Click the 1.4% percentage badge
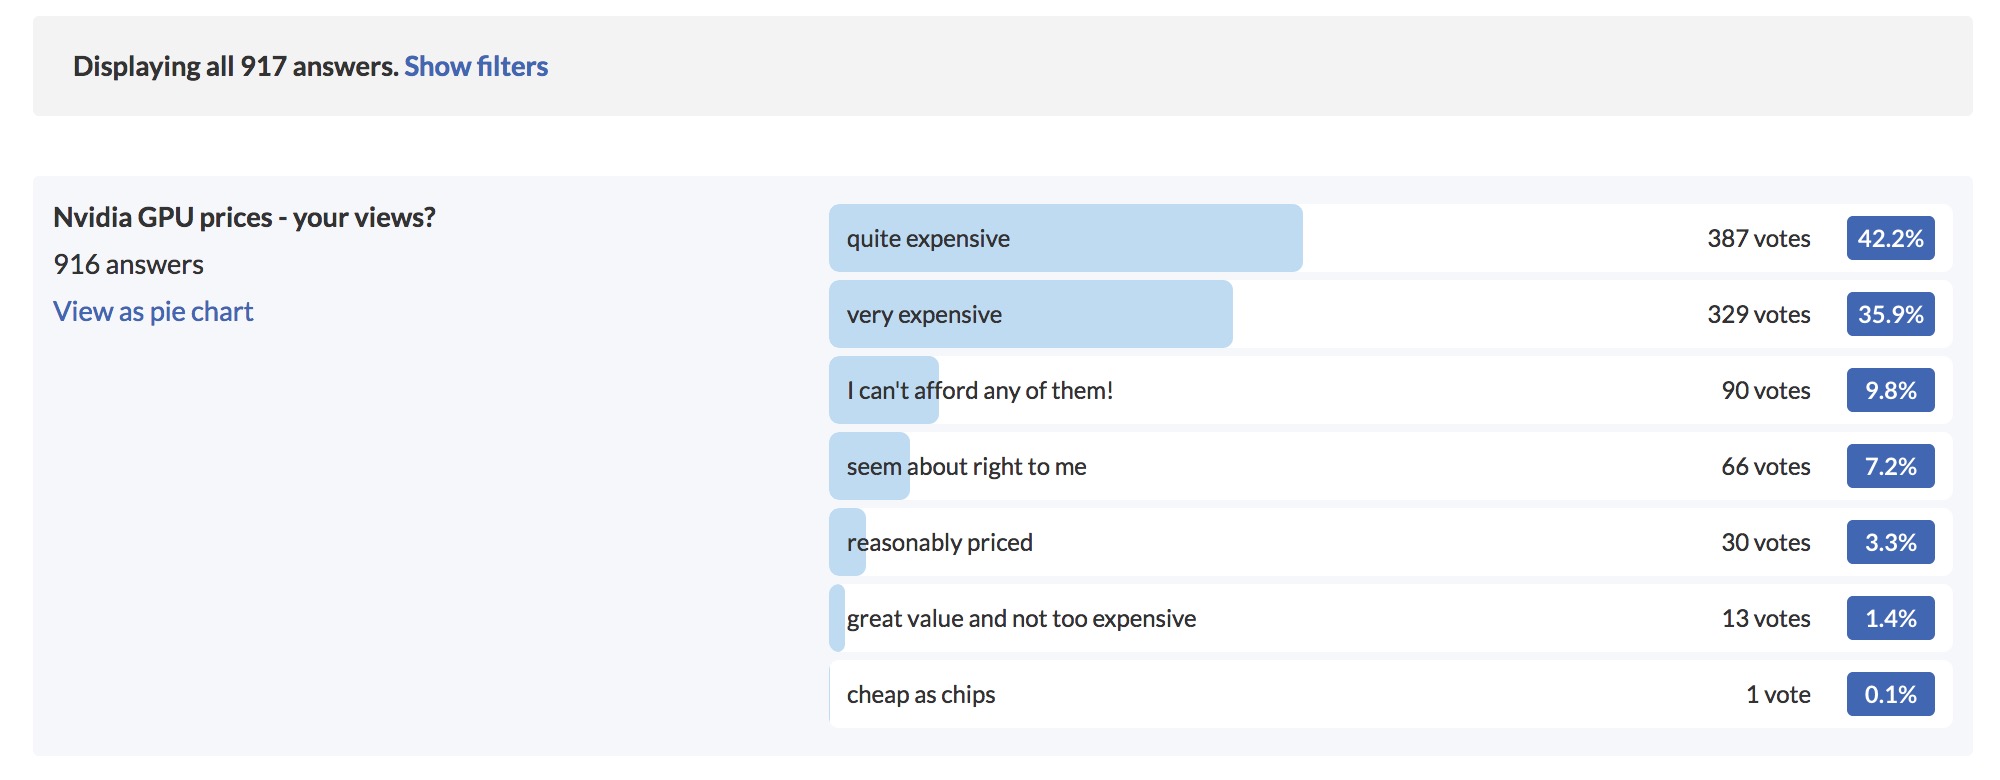The height and width of the screenshot is (780, 2000). pyautogui.click(x=1890, y=618)
